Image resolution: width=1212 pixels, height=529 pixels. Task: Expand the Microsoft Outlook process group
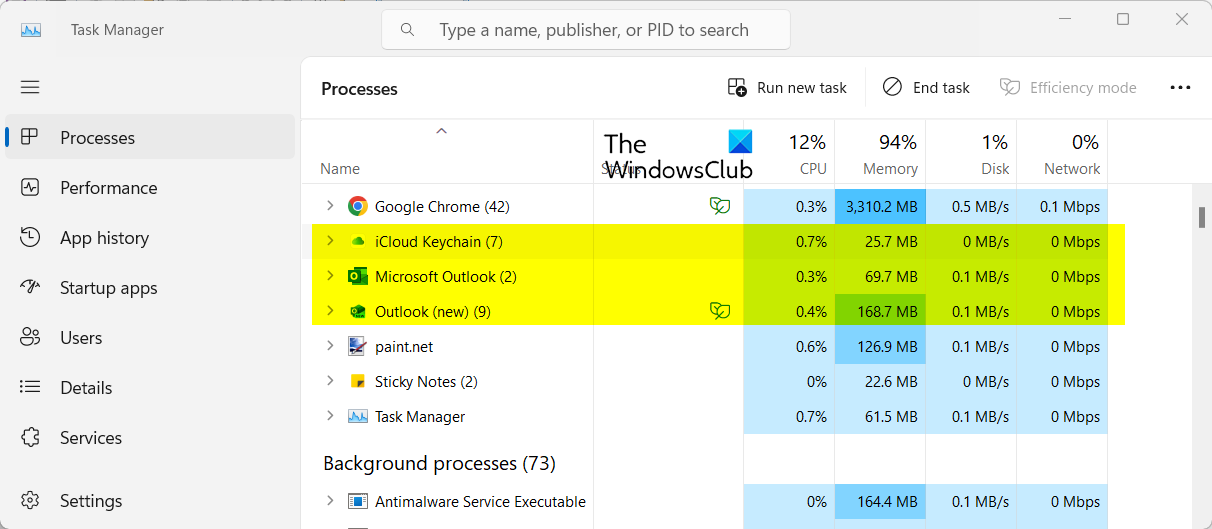click(330, 277)
